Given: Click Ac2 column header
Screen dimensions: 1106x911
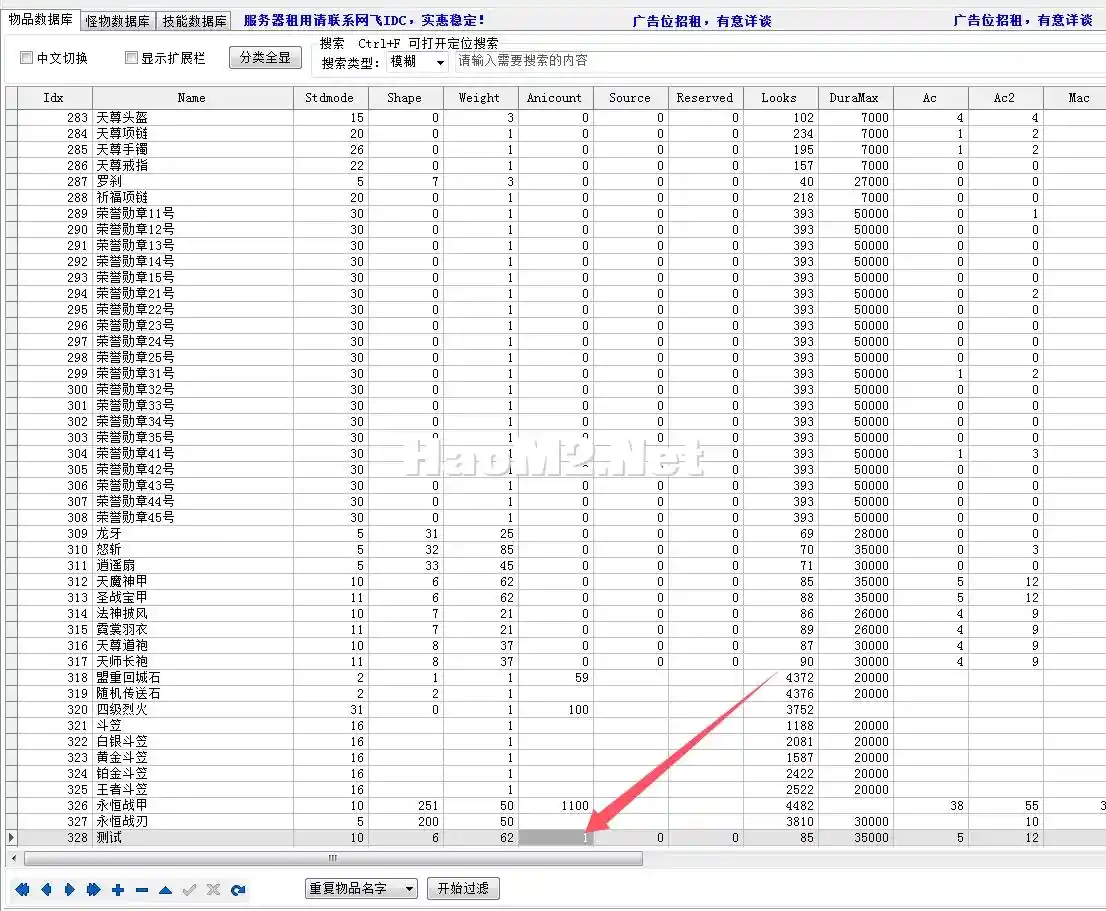Looking at the screenshot, I should pyautogui.click(x=1006, y=98).
